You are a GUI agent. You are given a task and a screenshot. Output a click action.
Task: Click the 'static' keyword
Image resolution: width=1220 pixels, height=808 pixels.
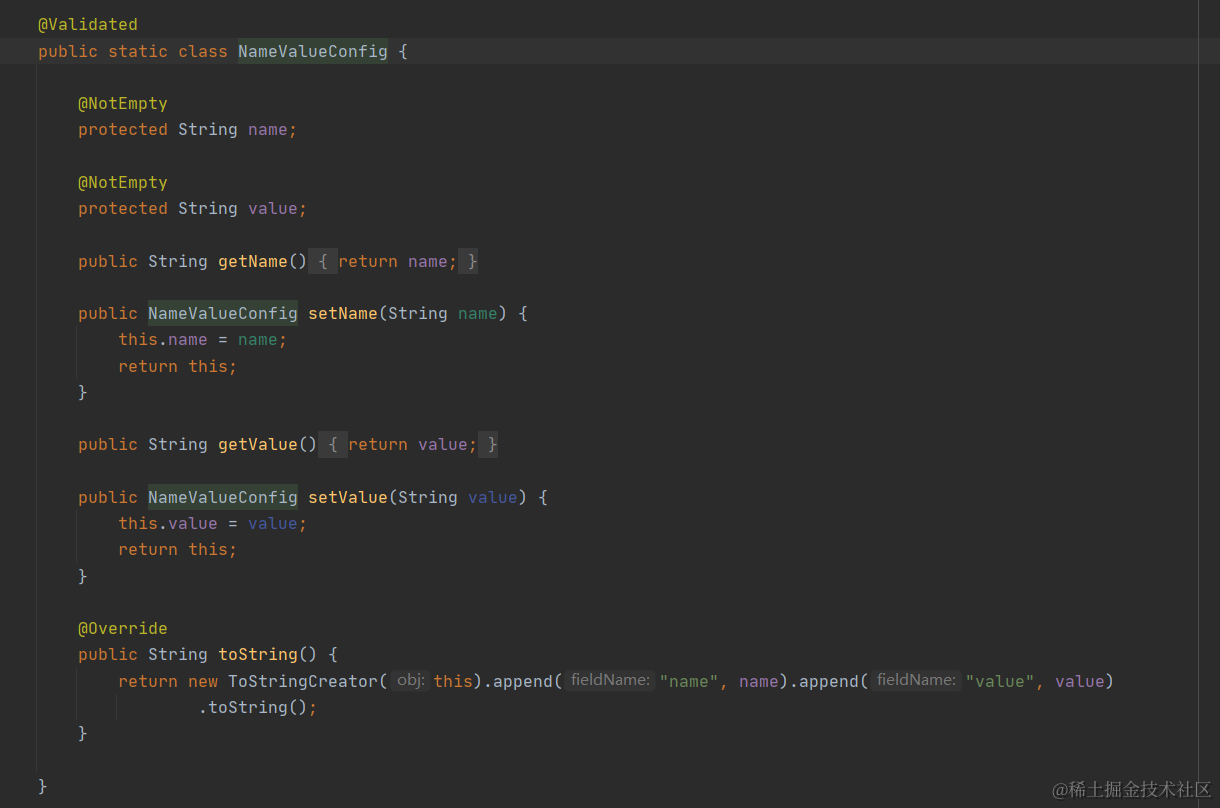pyautogui.click(x=138, y=51)
